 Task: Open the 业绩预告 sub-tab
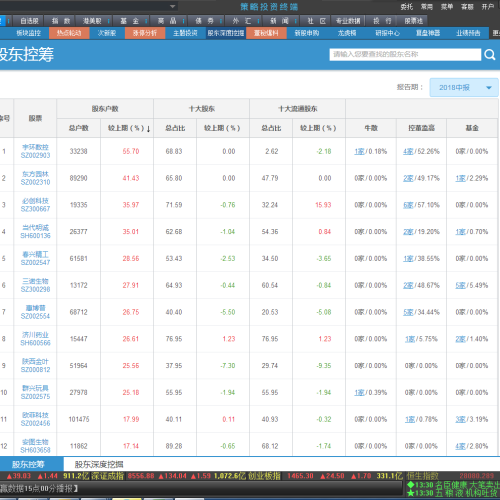[468, 33]
